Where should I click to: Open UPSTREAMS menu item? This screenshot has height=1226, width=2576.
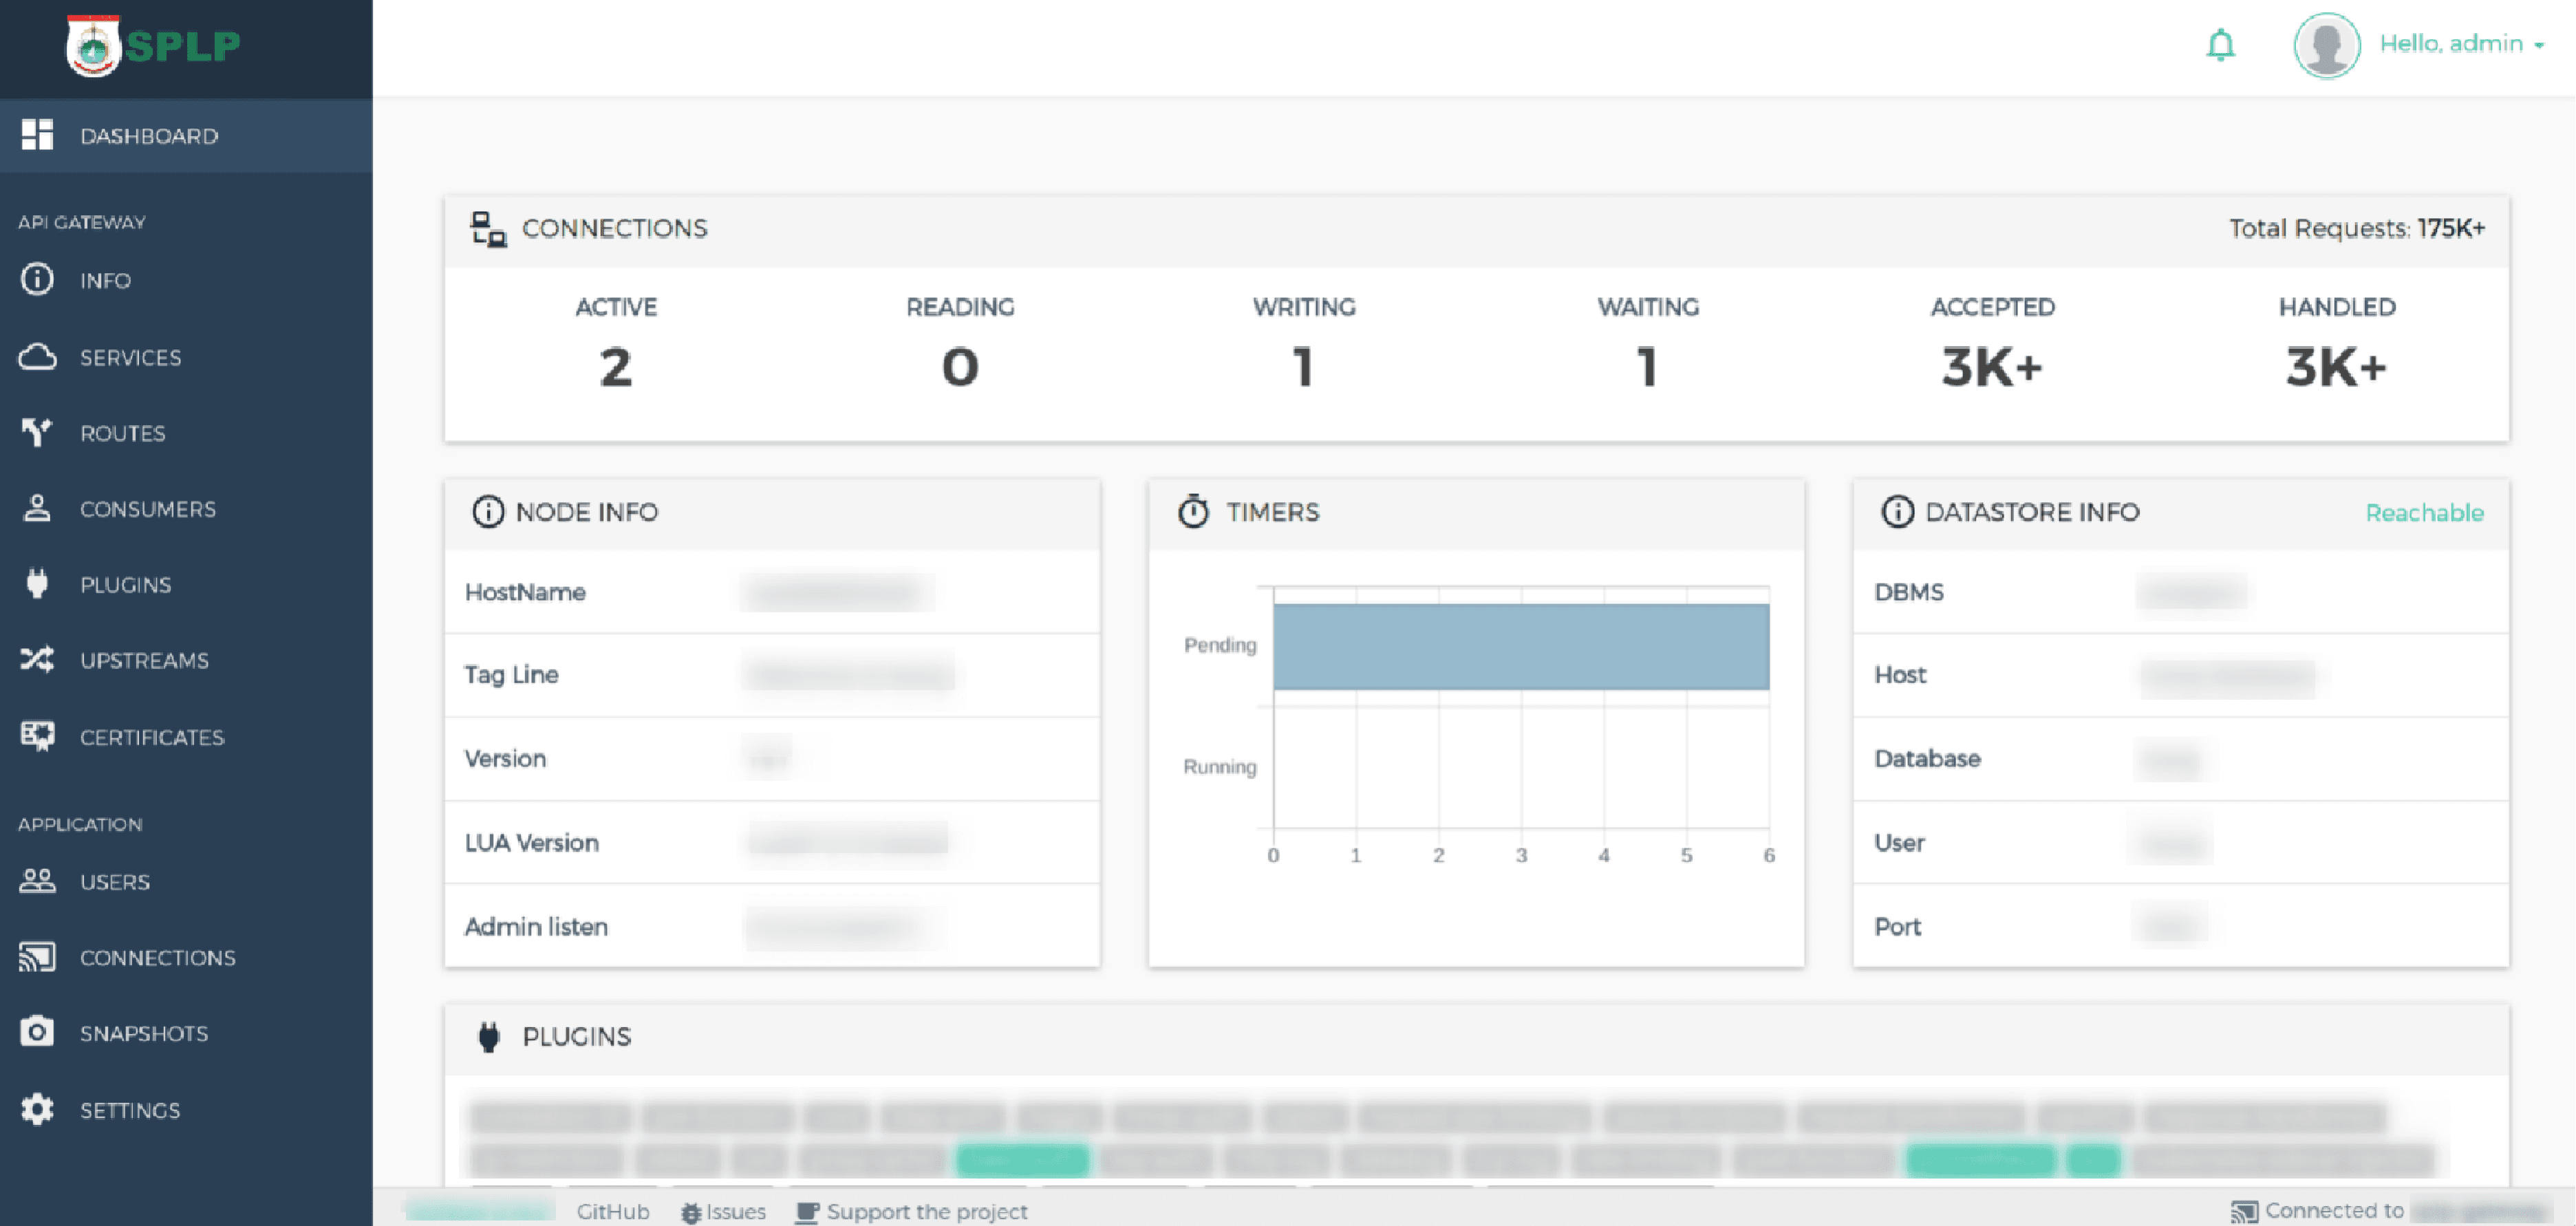[186, 659]
